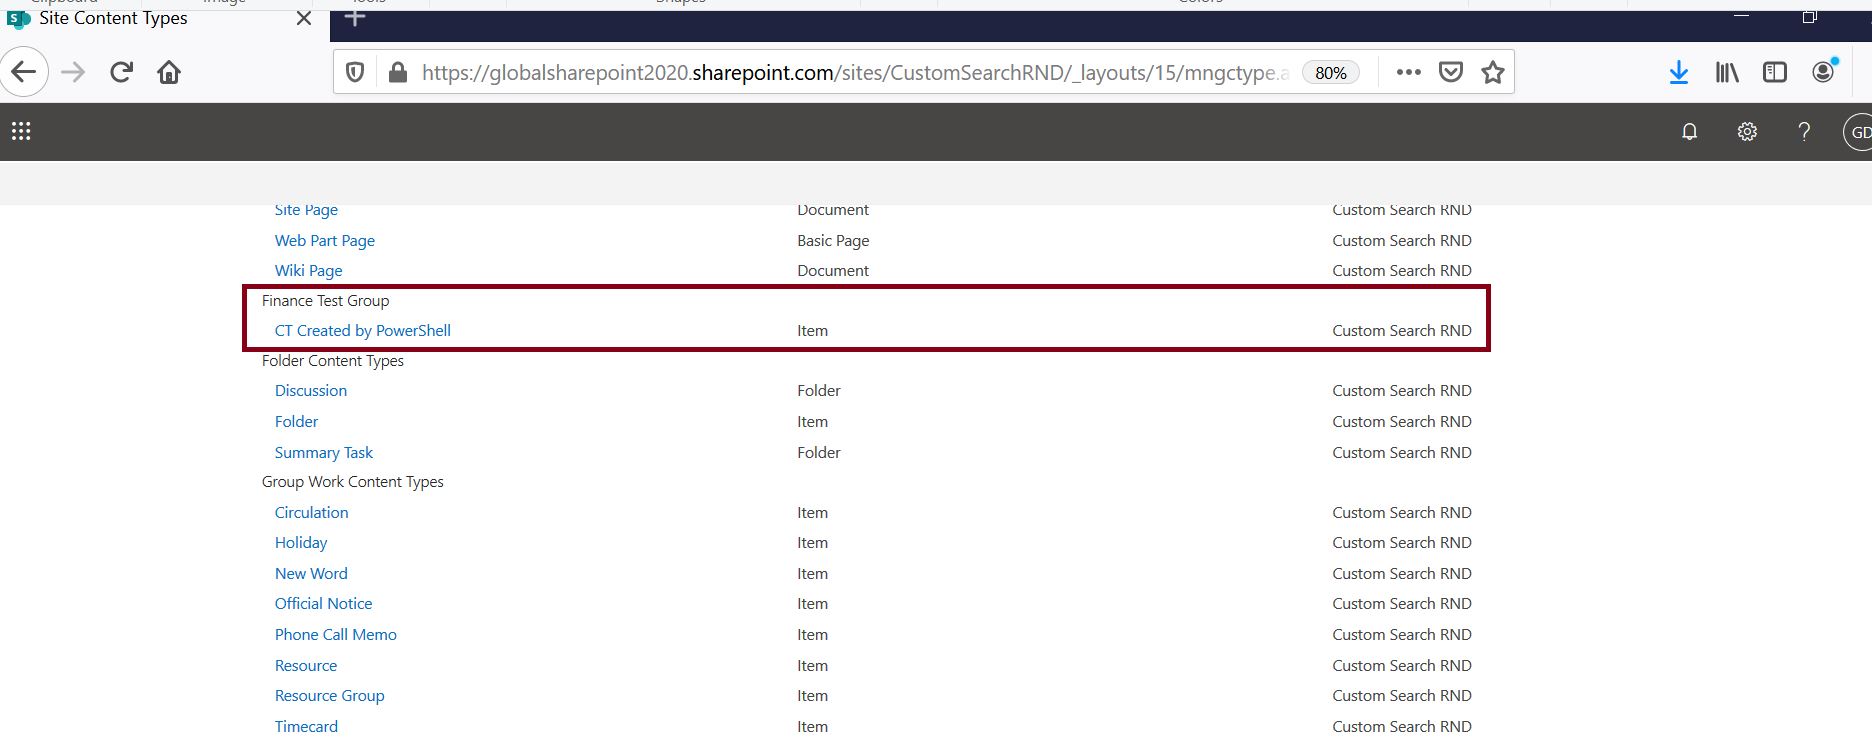
Task: Open the GD user profile avatar
Action: point(1858,131)
